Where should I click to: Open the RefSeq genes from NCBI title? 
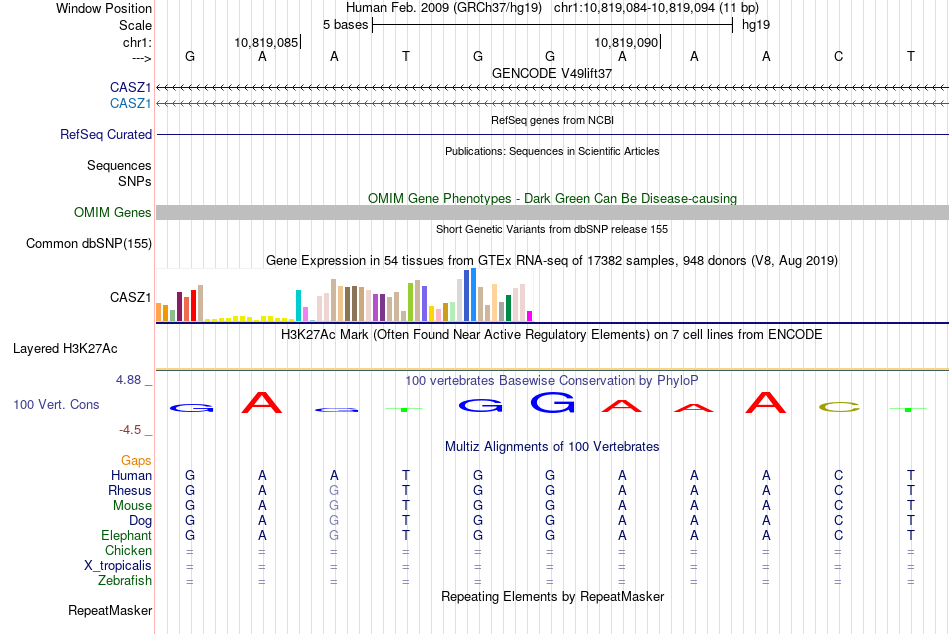pos(552,120)
